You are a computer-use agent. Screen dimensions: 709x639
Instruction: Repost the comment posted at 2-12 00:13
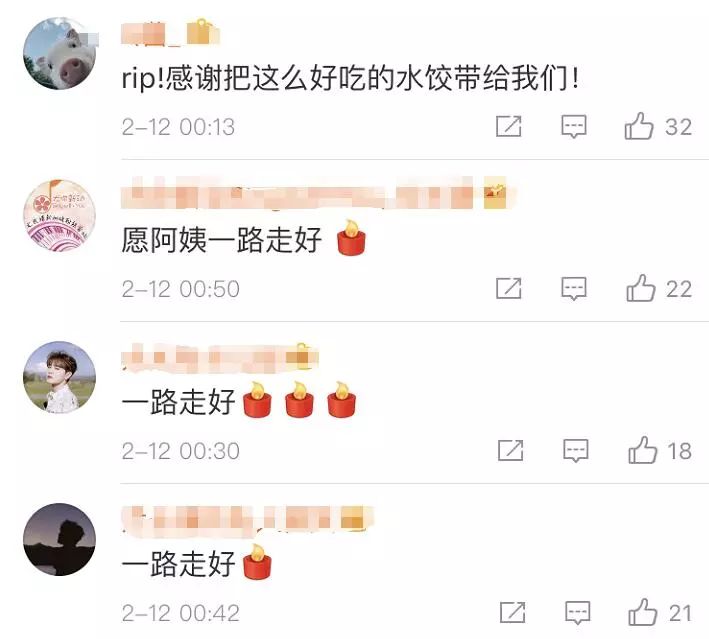pos(509,126)
